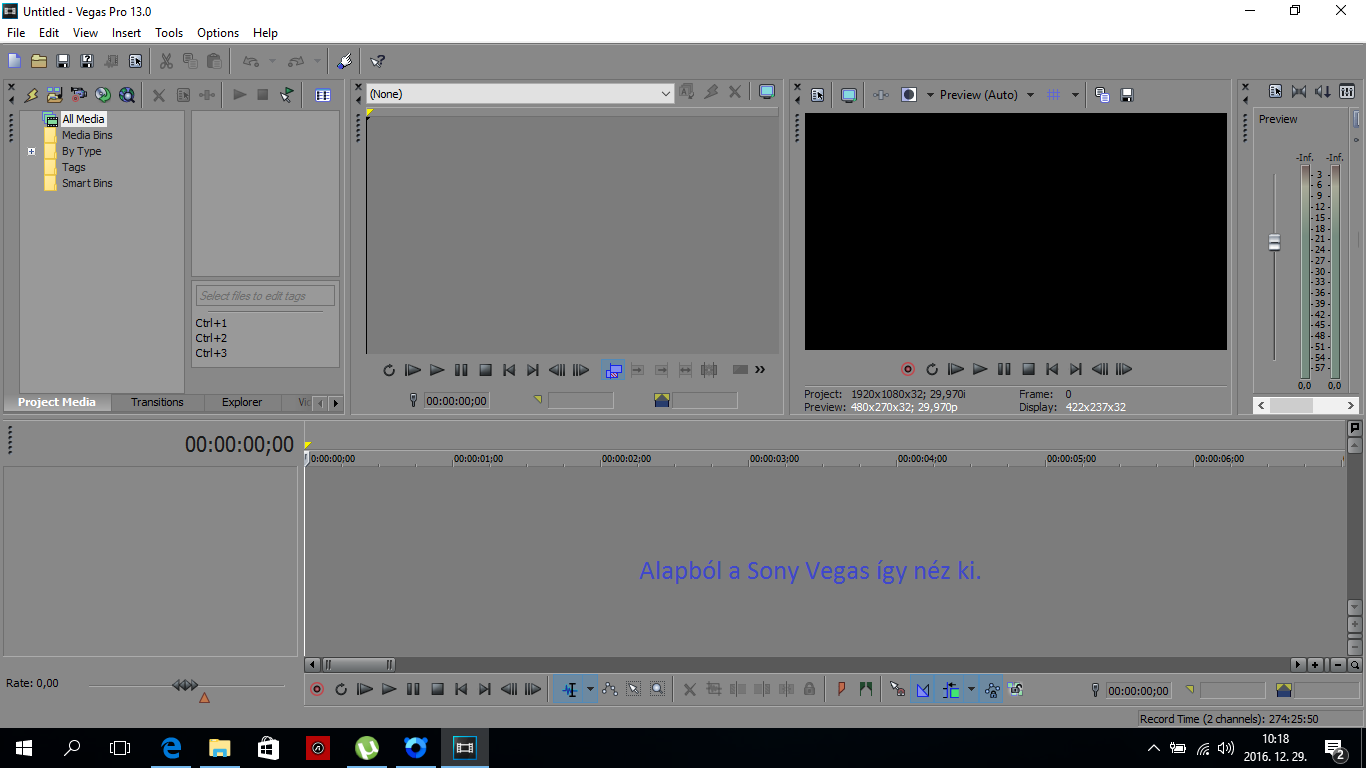The height and width of the screenshot is (768, 1366).
Task: Open the View menu
Action: pos(85,33)
